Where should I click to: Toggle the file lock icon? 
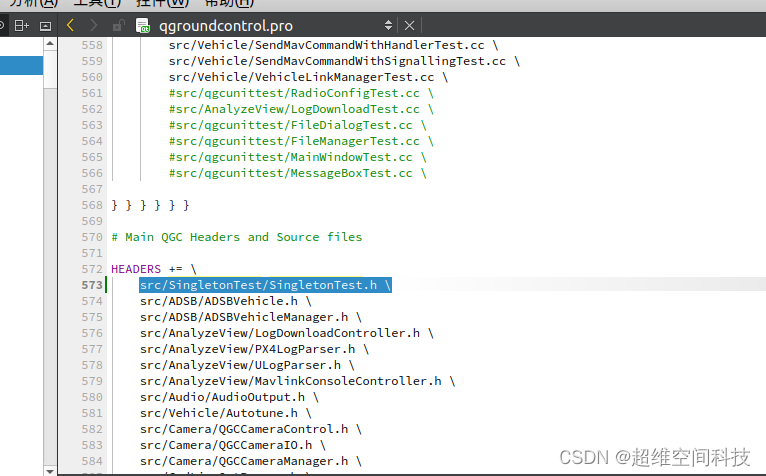pos(118,25)
